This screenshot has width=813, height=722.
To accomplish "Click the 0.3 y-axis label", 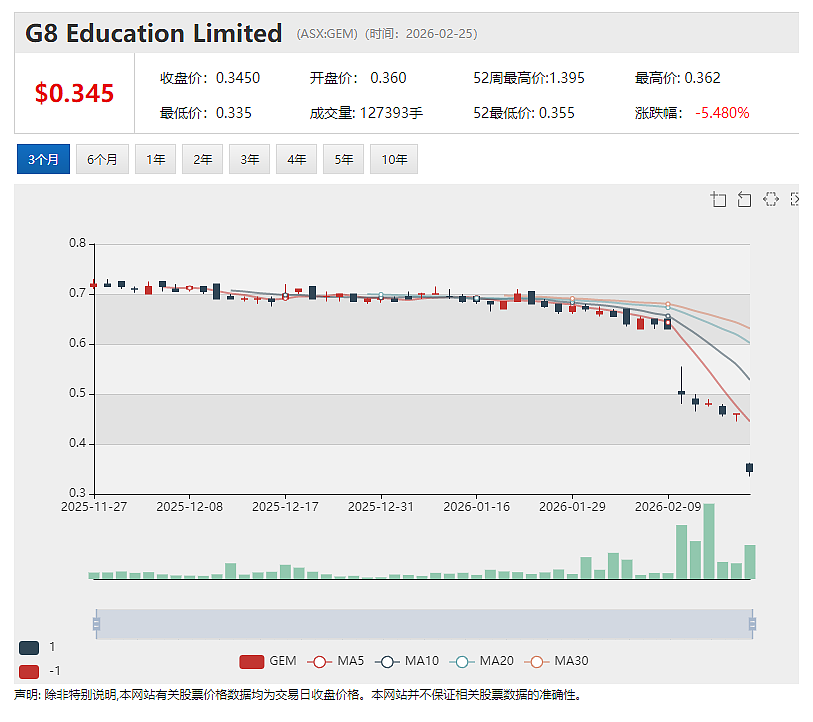I will coord(78,493).
